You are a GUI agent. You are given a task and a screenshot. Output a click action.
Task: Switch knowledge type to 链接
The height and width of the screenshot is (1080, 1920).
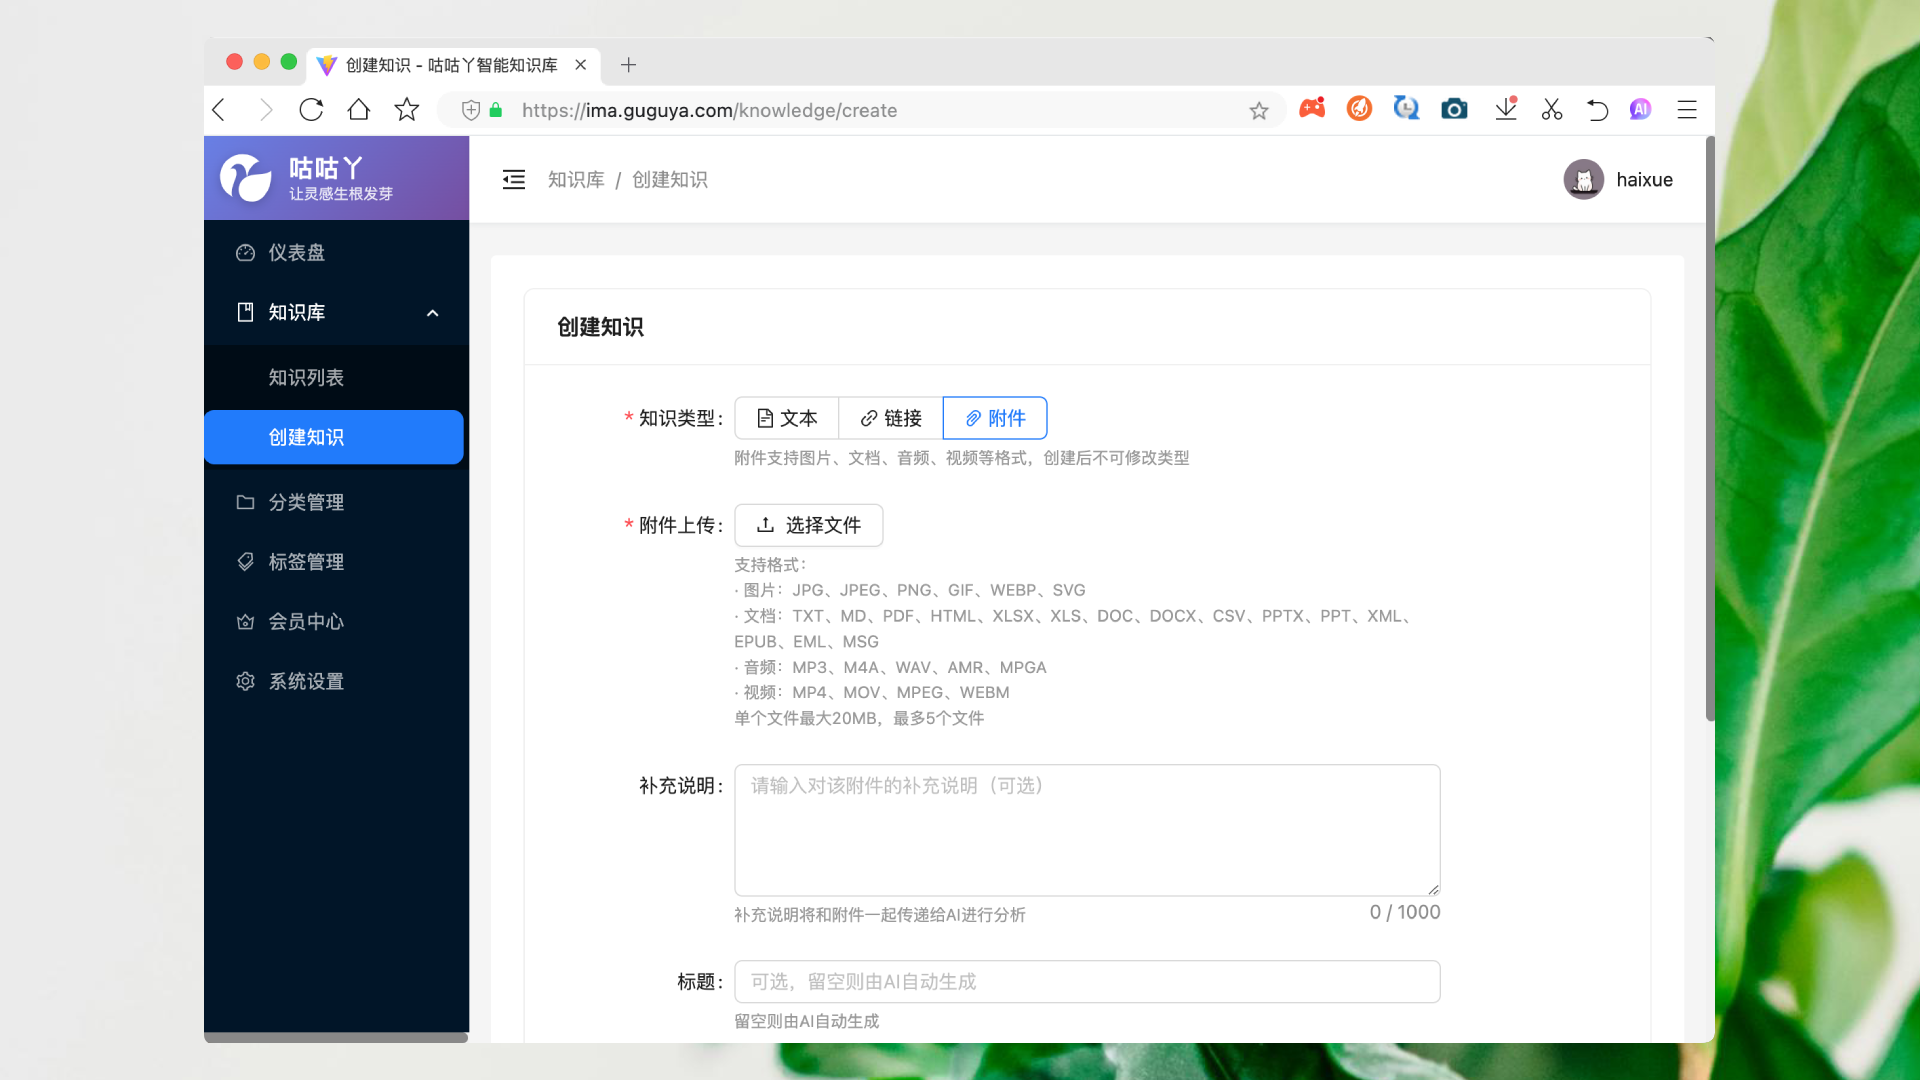890,418
